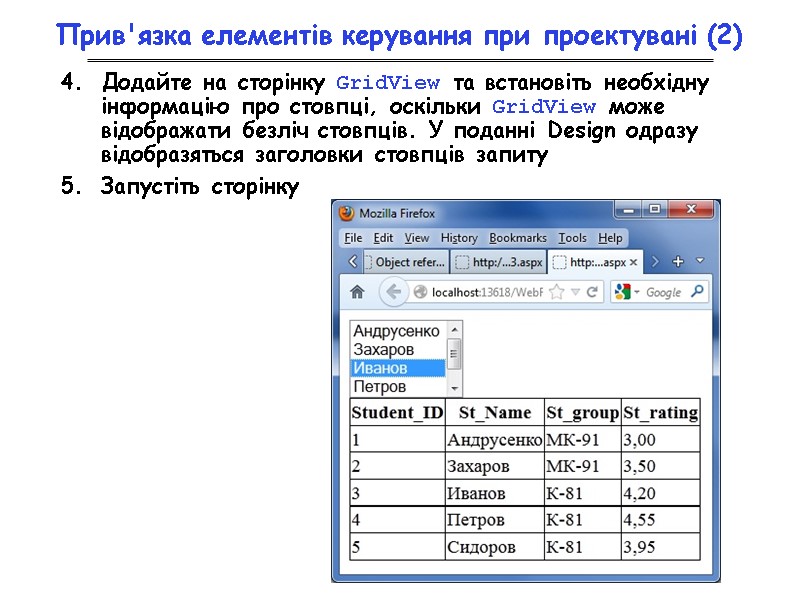Go back with the back arrow button
800x600 pixels.
click(x=393, y=292)
